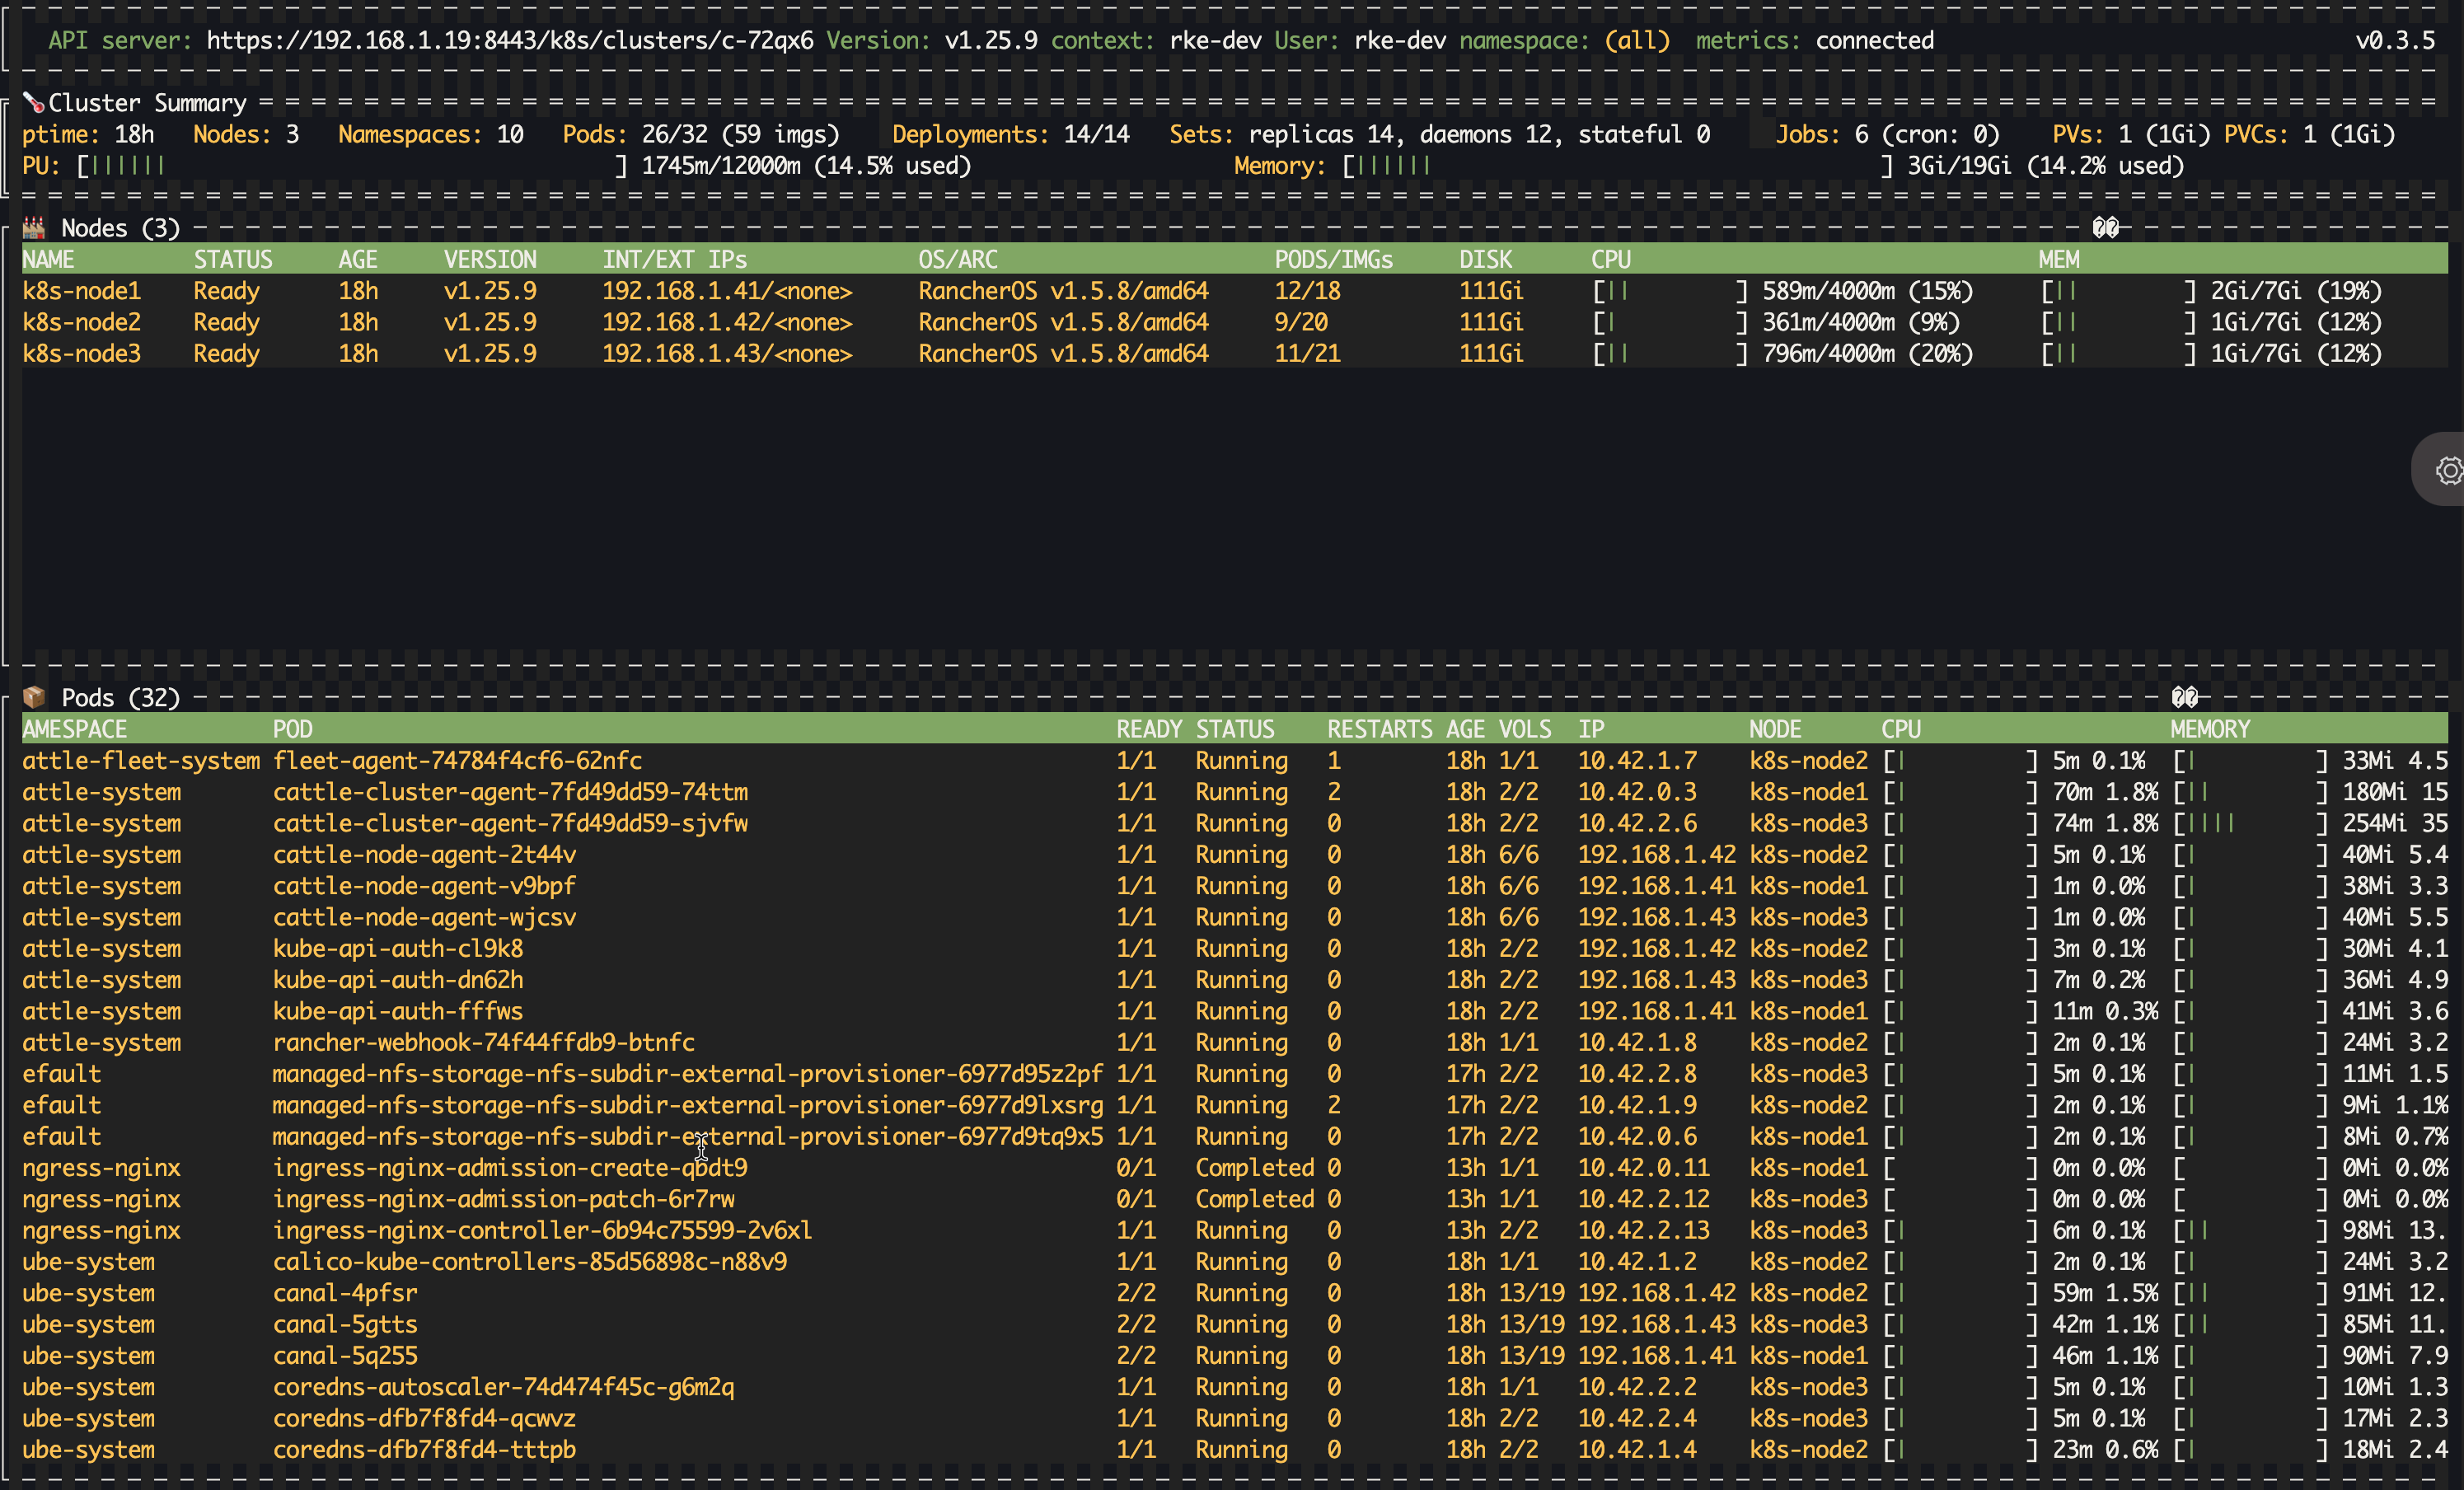Click the 589m/4000m (15%) CPU value
Image resolution: width=2464 pixels, height=1490 pixels.
point(1868,291)
